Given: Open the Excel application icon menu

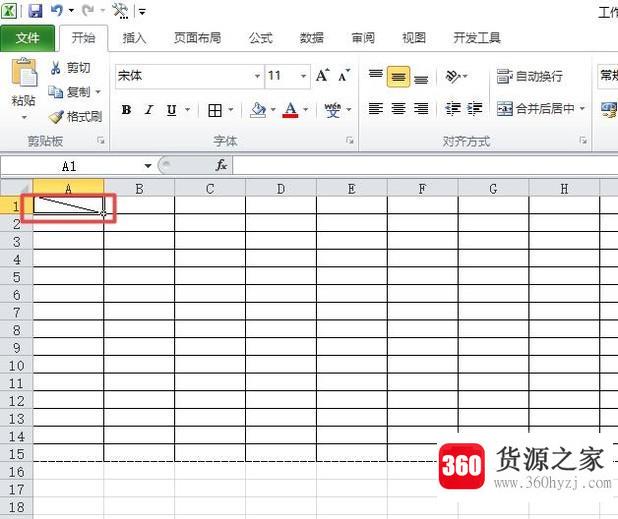Looking at the screenshot, I should pyautogui.click(x=9, y=10).
